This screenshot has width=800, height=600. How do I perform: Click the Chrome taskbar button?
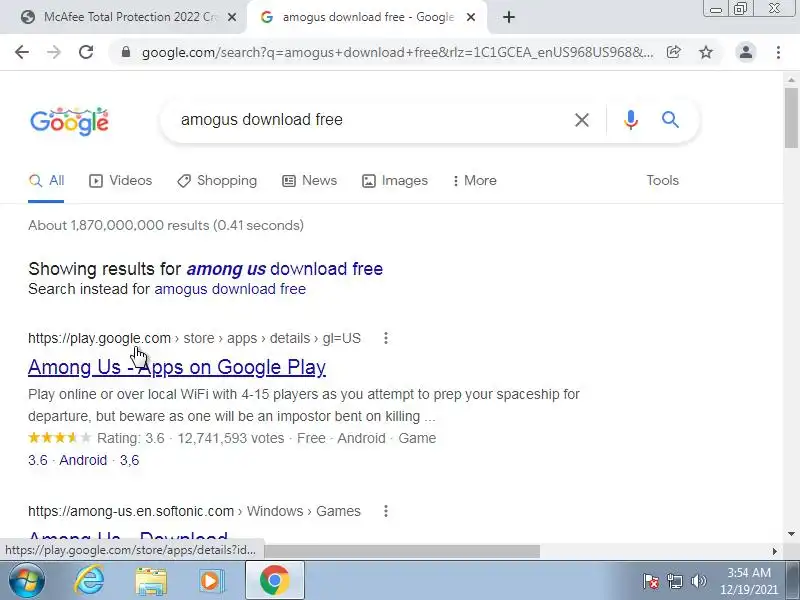tap(274, 581)
